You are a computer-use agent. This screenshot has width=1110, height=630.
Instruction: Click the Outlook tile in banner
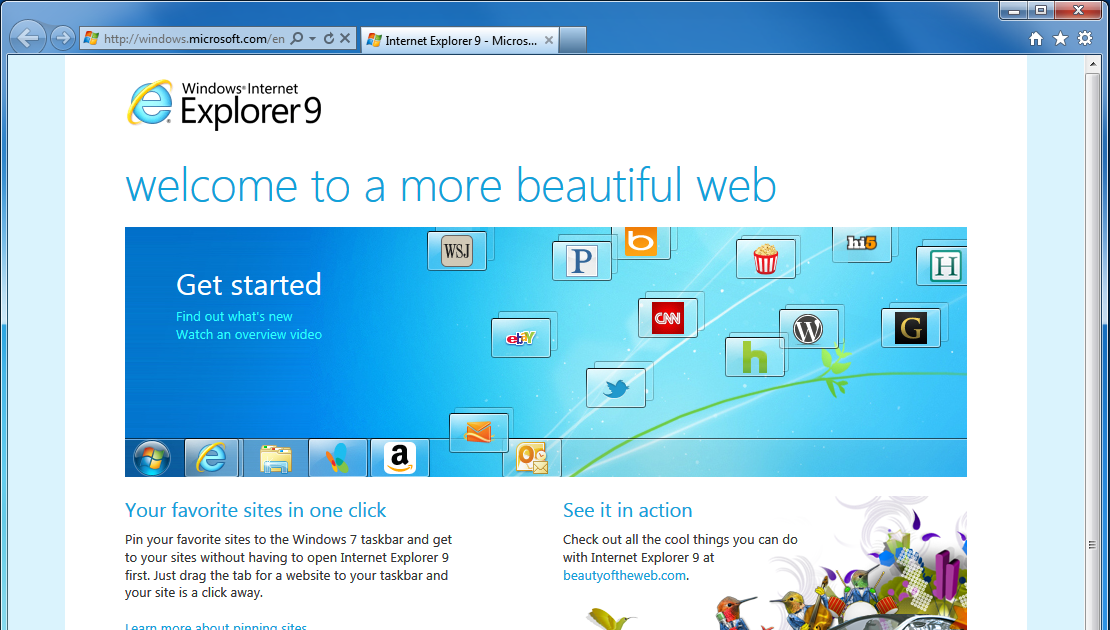[532, 457]
